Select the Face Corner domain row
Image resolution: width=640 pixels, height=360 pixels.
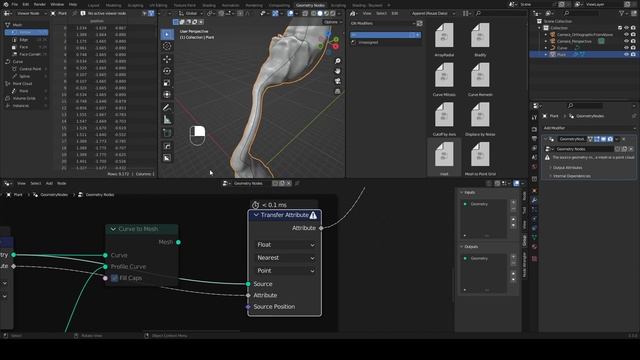click(27, 54)
